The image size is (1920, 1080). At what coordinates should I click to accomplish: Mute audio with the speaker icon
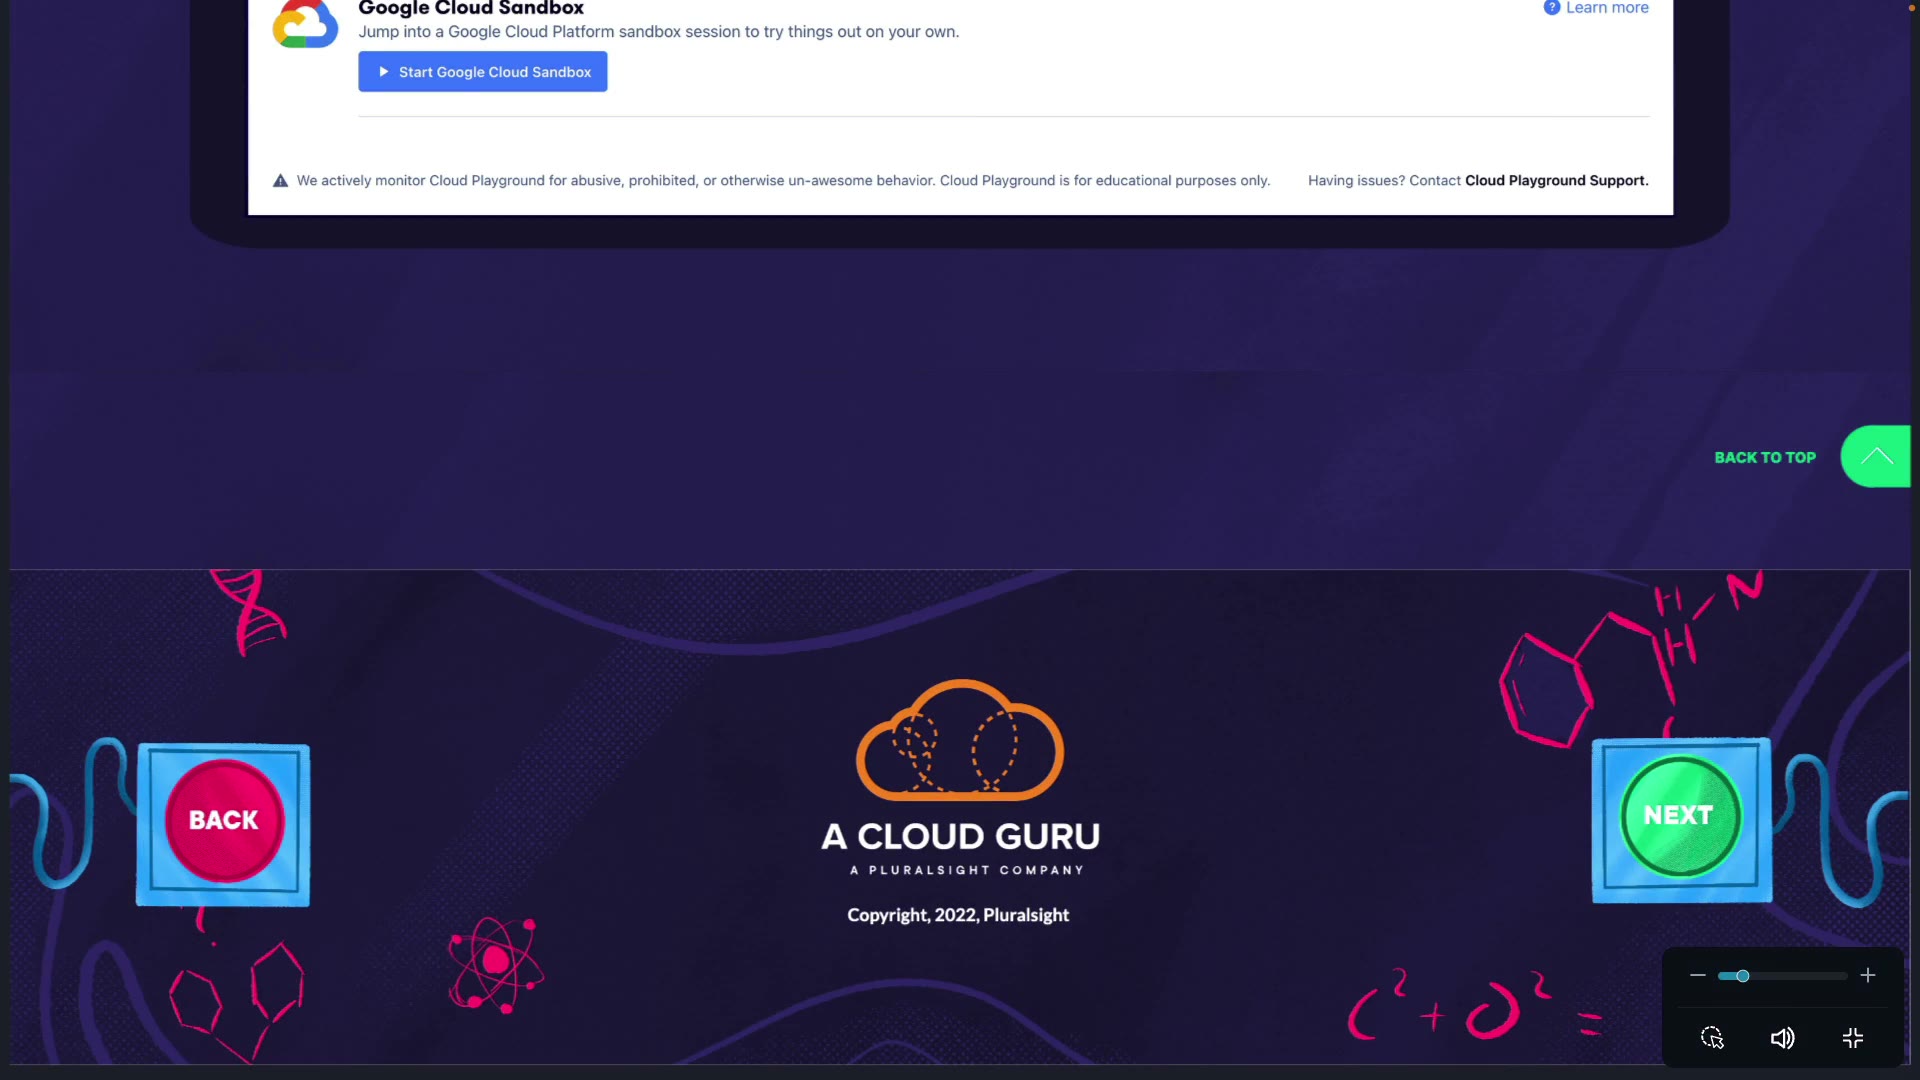point(1782,1038)
